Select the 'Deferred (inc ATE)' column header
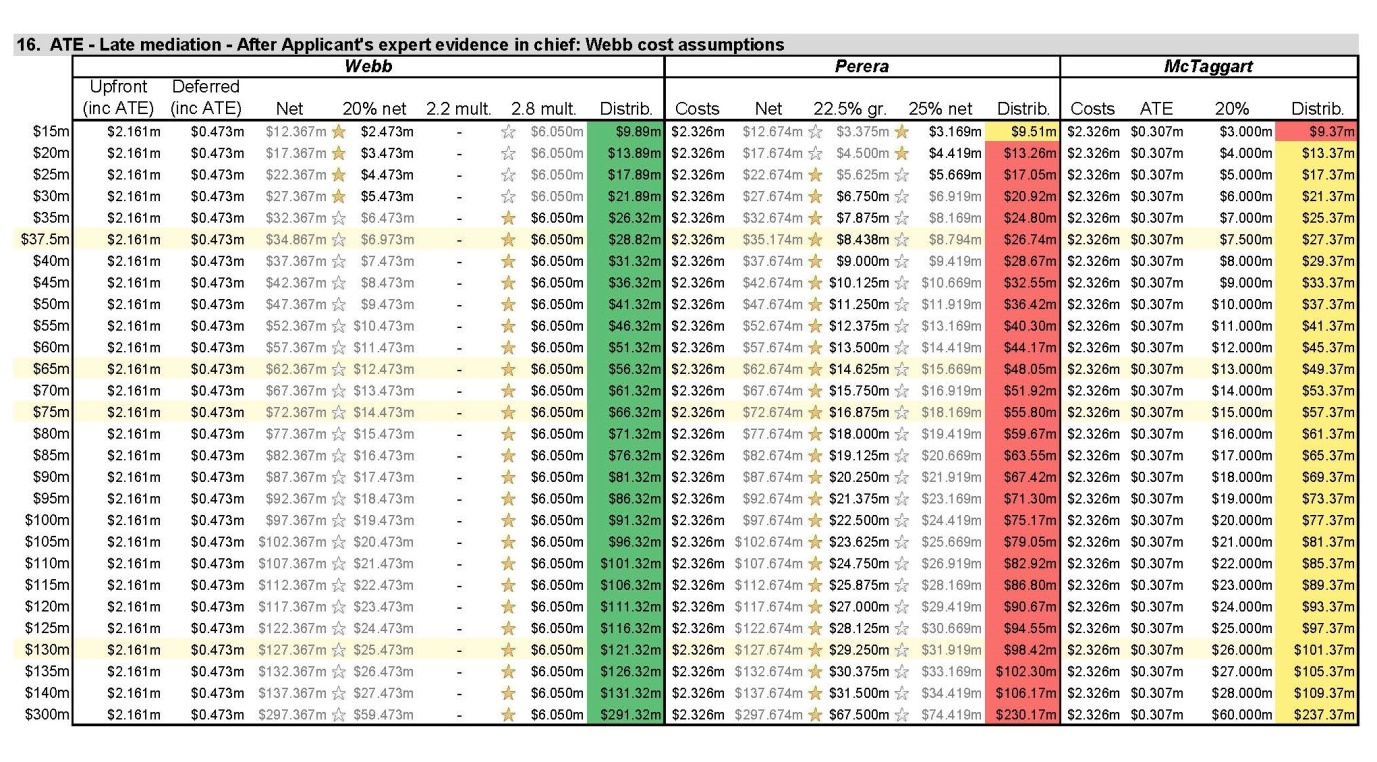 point(206,98)
